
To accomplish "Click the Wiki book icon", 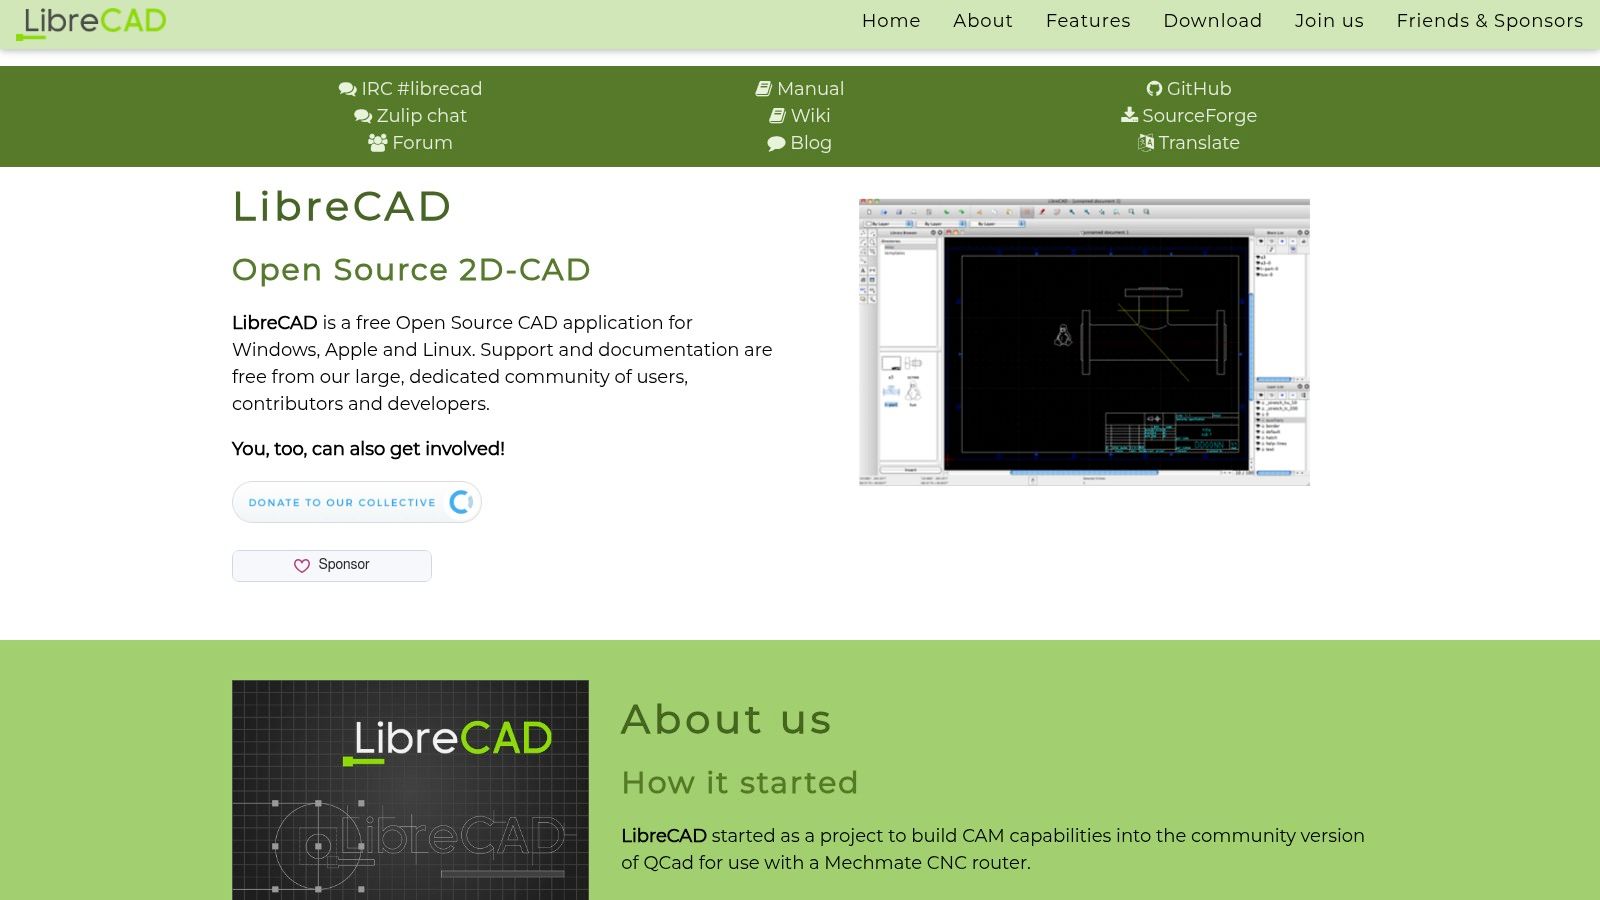I will pos(777,116).
